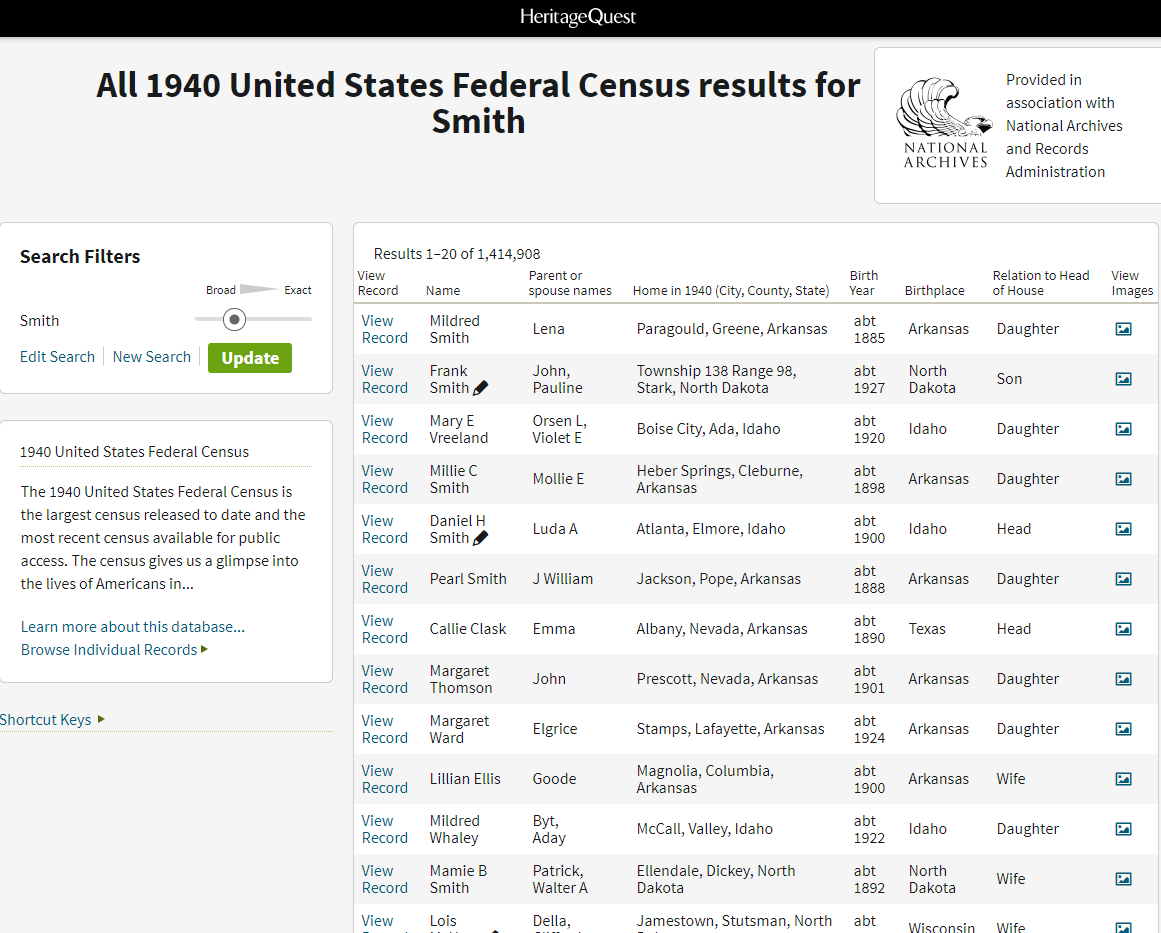Click the 'McCall, Valley, Idaho' cell

pyautogui.click(x=704, y=829)
